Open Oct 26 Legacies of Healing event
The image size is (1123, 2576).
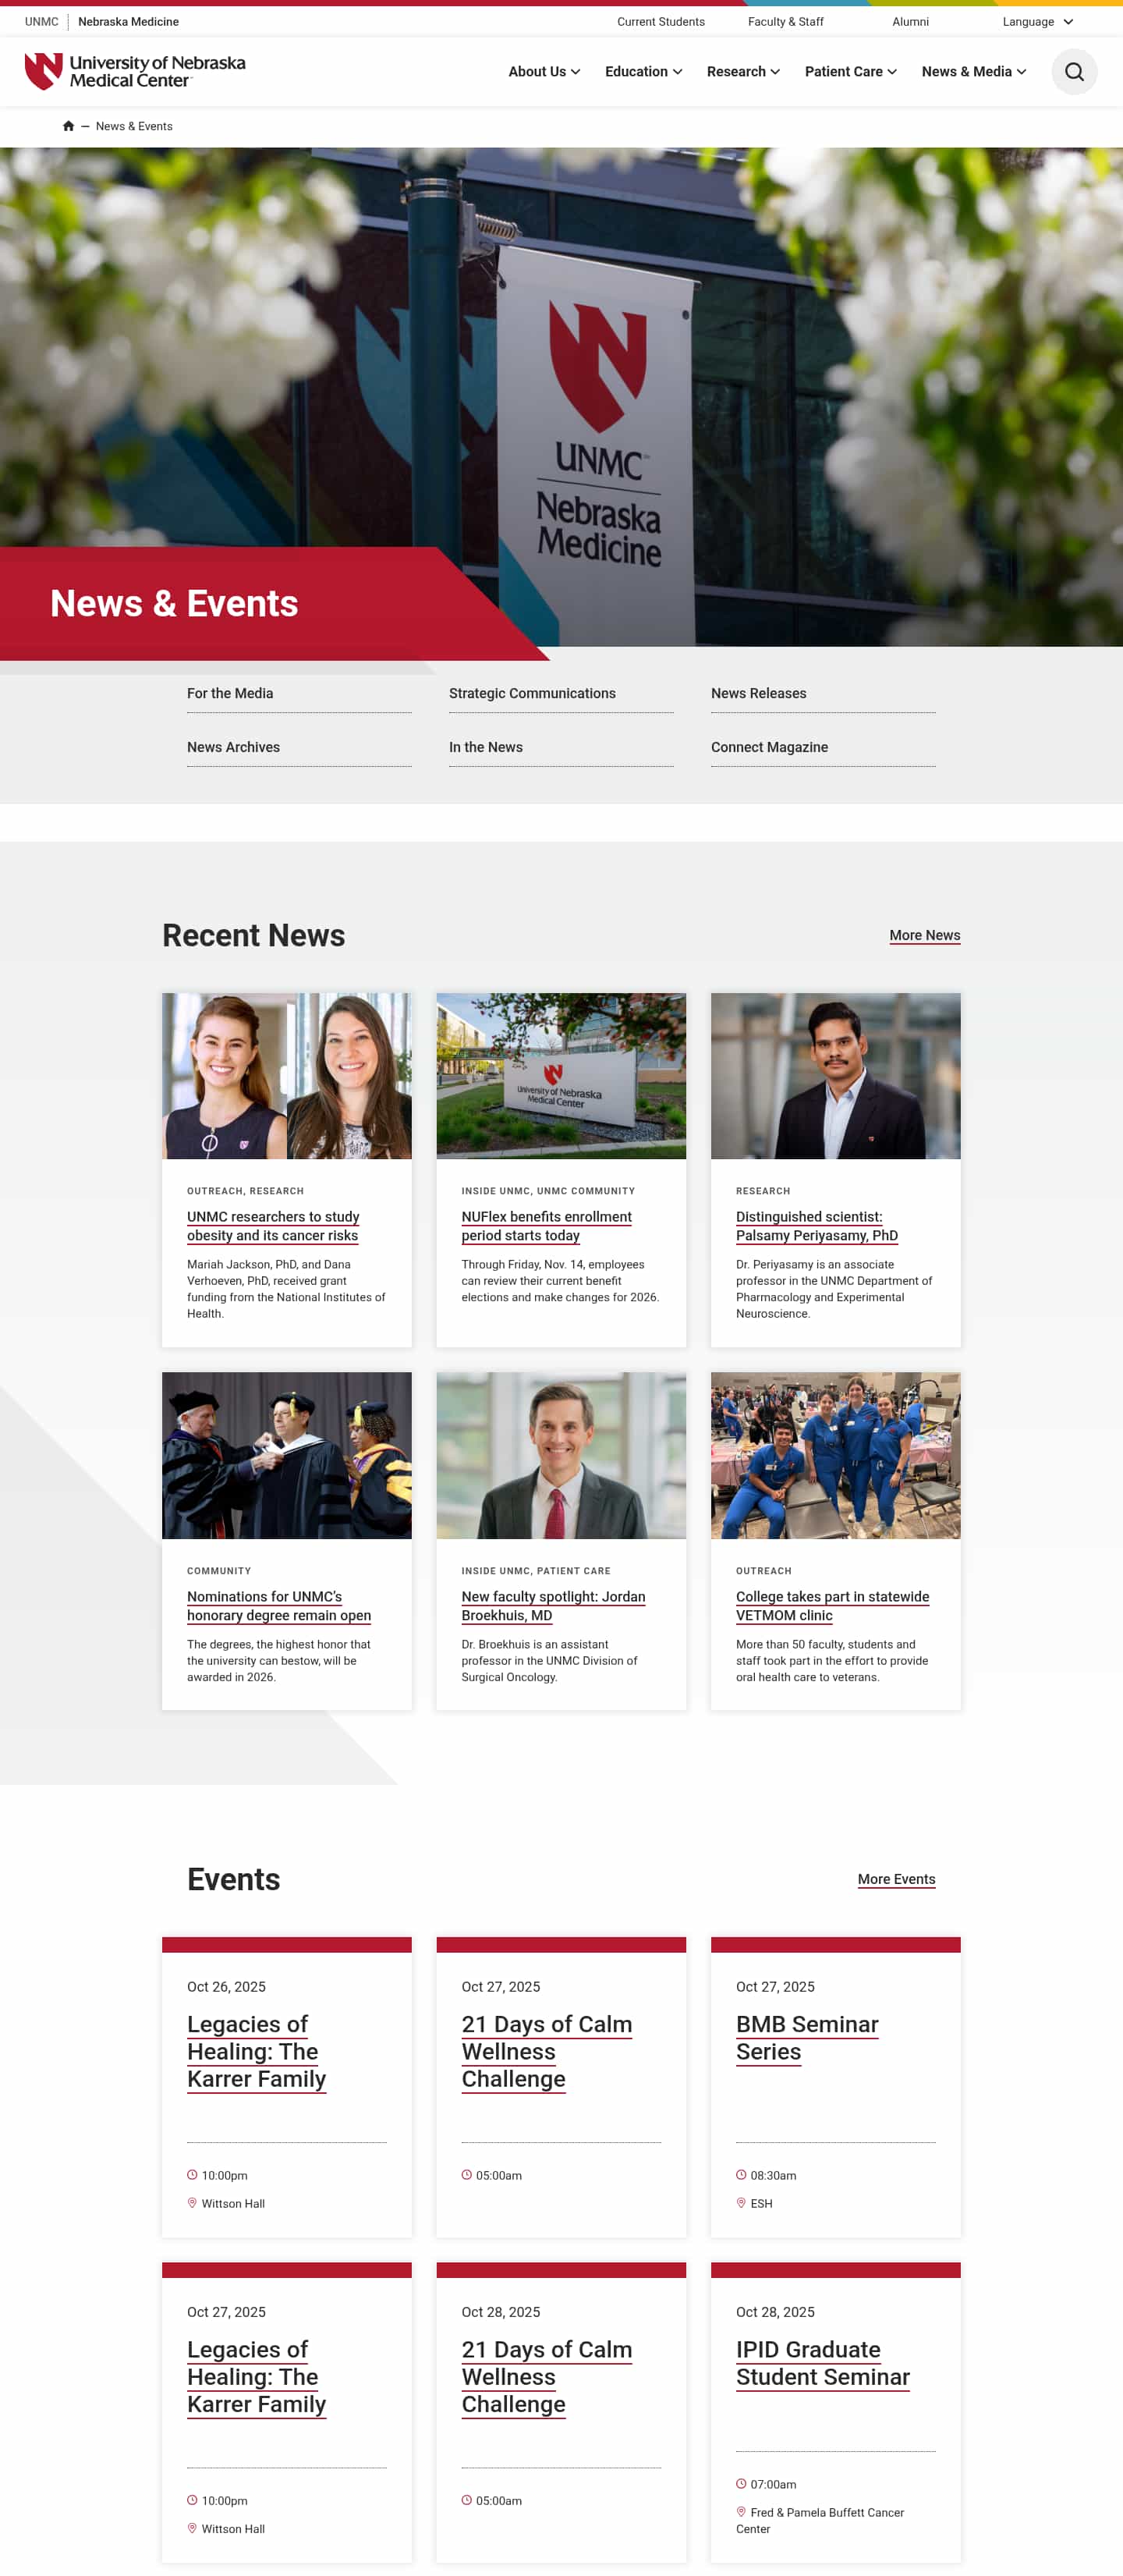point(256,2052)
